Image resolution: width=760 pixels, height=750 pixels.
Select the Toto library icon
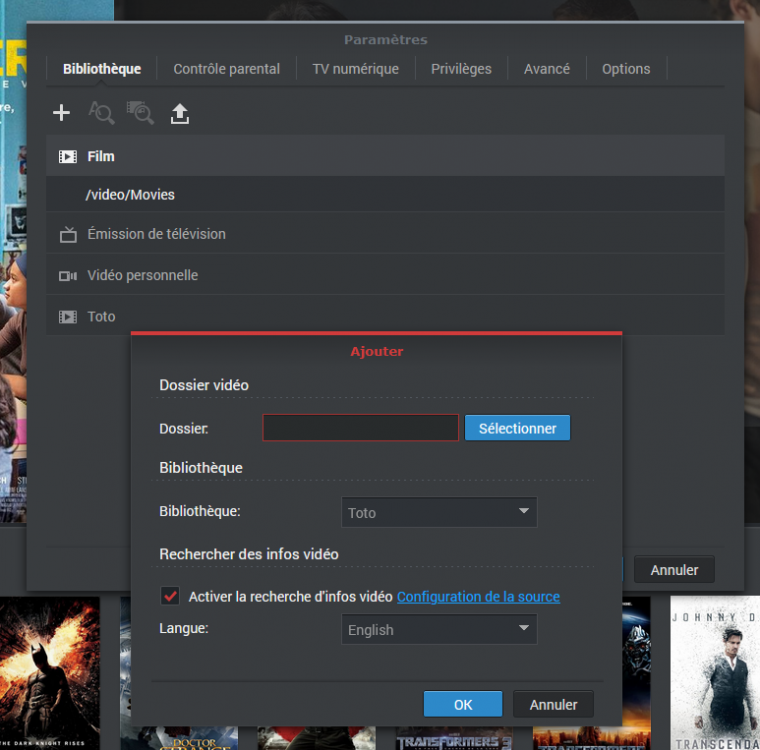click(68, 317)
